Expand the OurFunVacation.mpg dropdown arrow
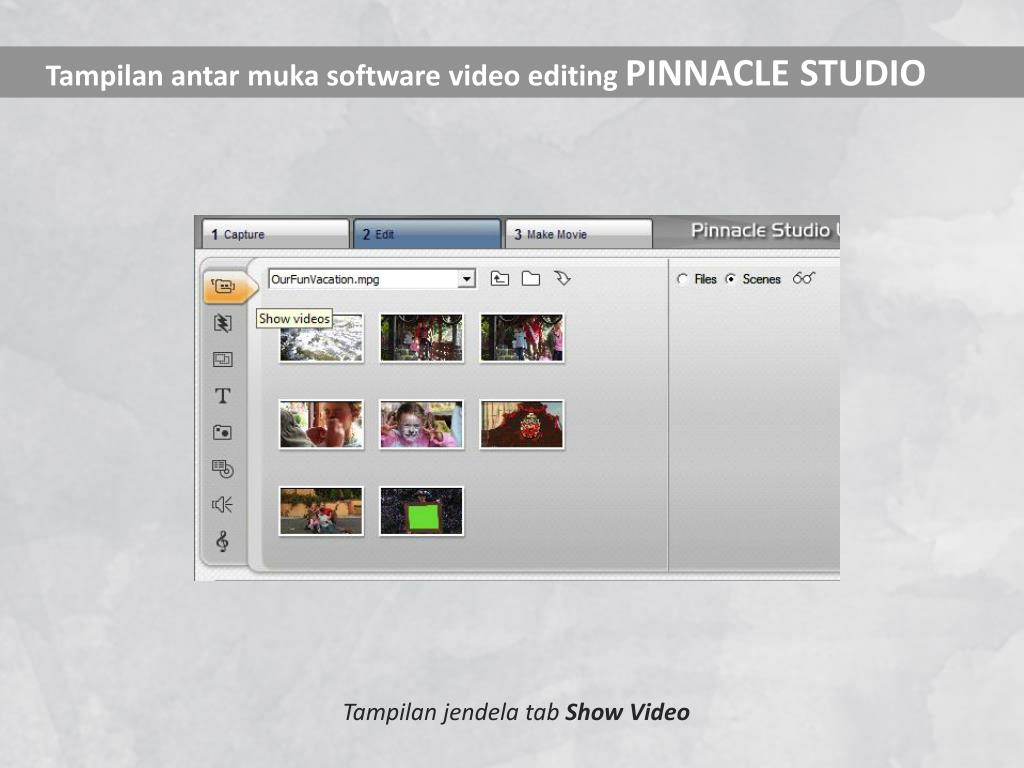This screenshot has height=768, width=1024. 466,279
